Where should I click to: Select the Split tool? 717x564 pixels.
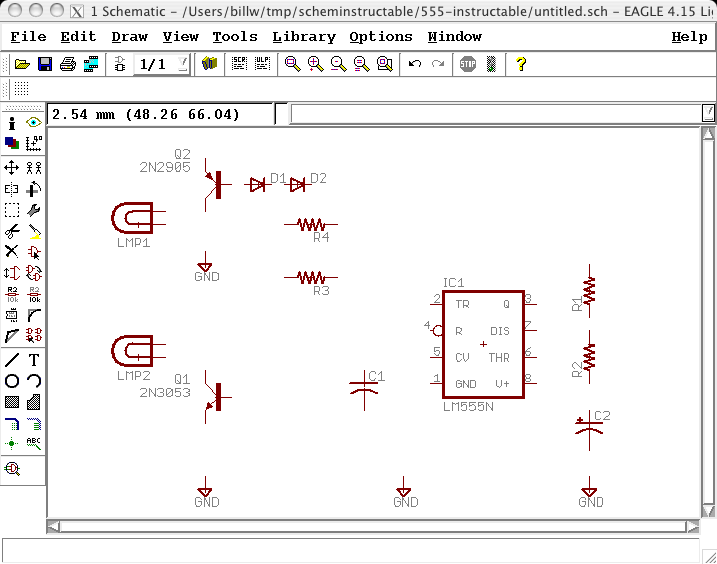point(12,336)
